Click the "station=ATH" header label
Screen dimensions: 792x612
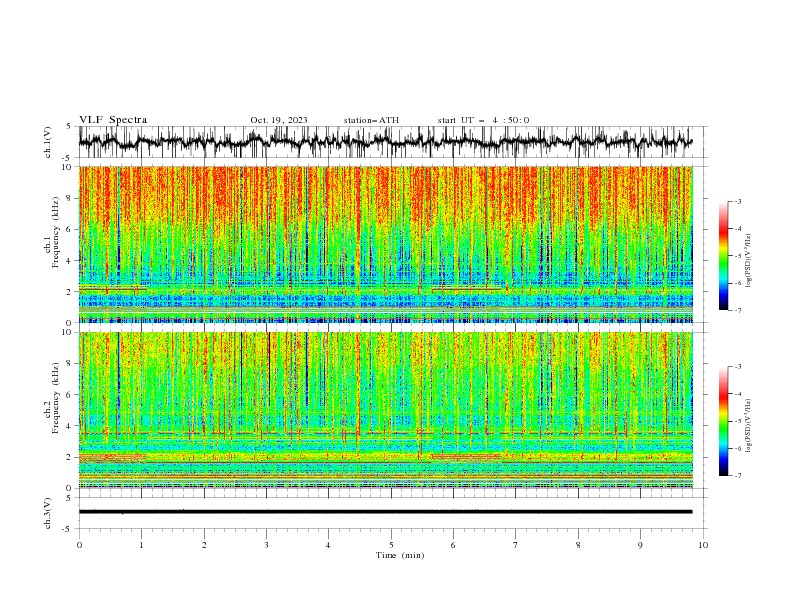pos(371,120)
